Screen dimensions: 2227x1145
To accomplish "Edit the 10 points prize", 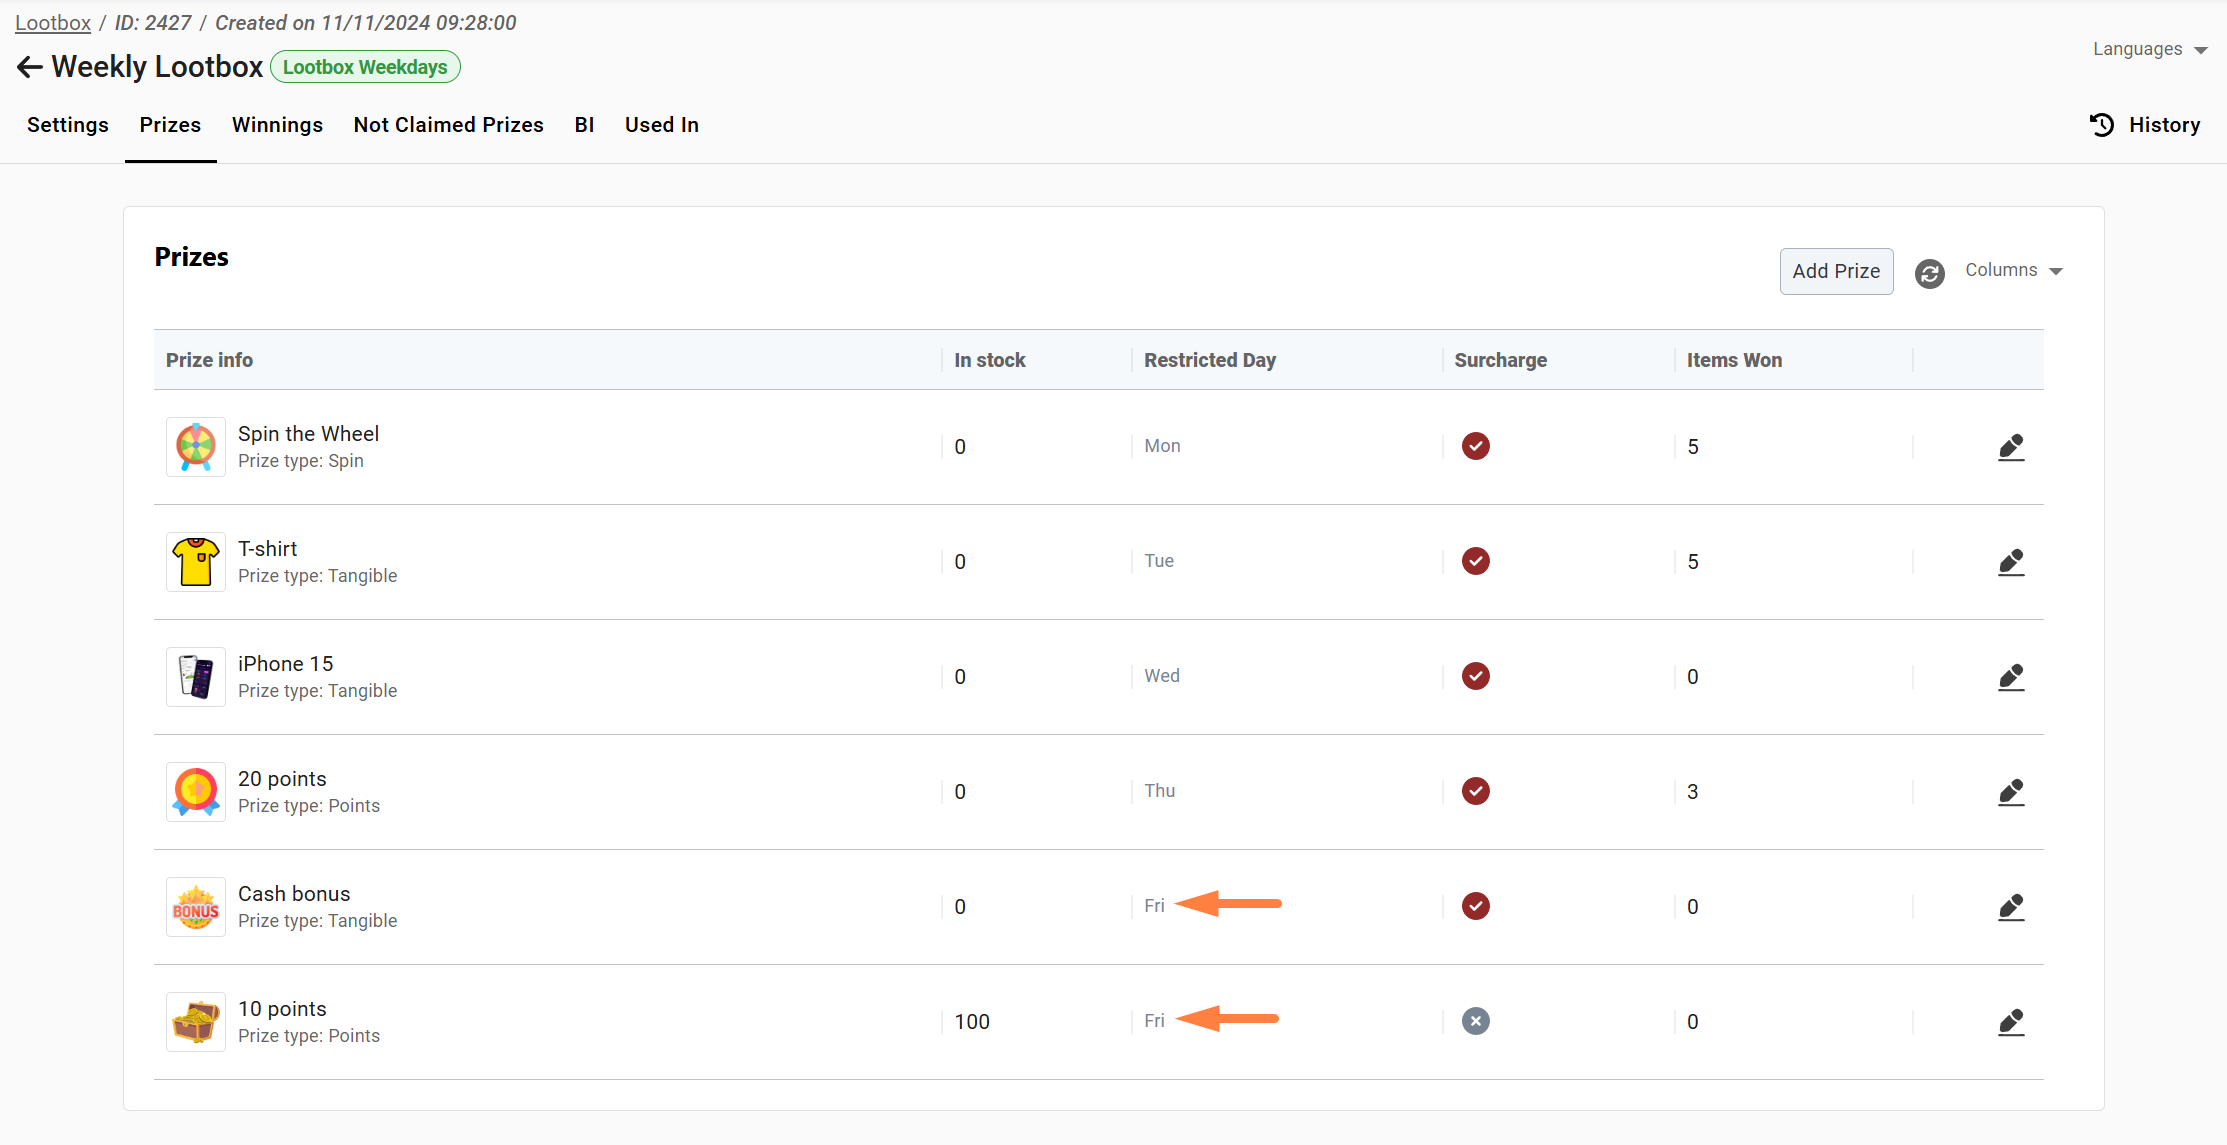I will click(x=2011, y=1022).
